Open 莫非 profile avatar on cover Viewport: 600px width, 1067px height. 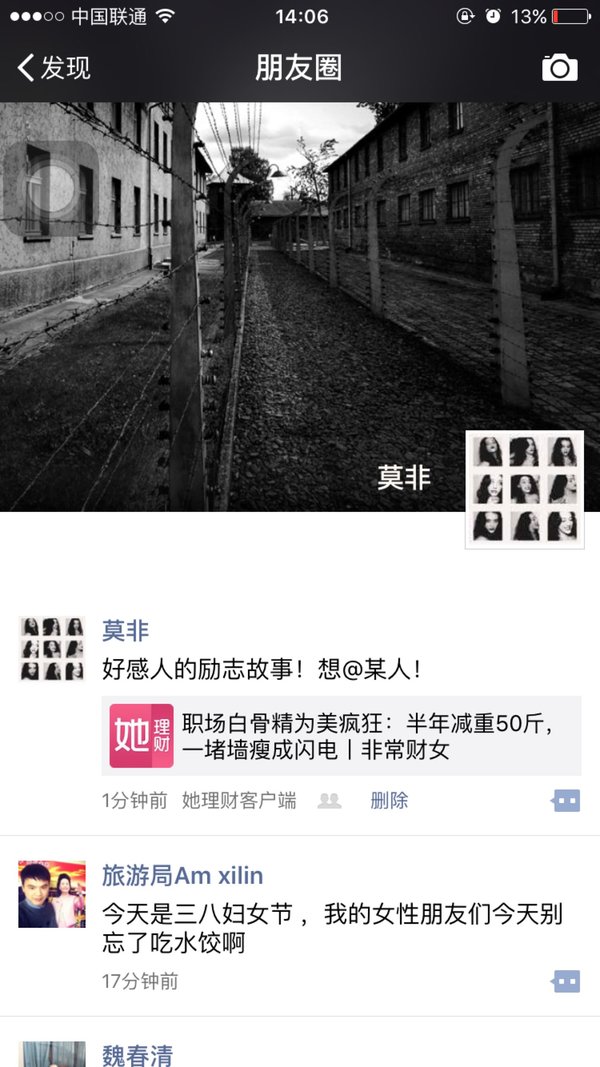524,489
